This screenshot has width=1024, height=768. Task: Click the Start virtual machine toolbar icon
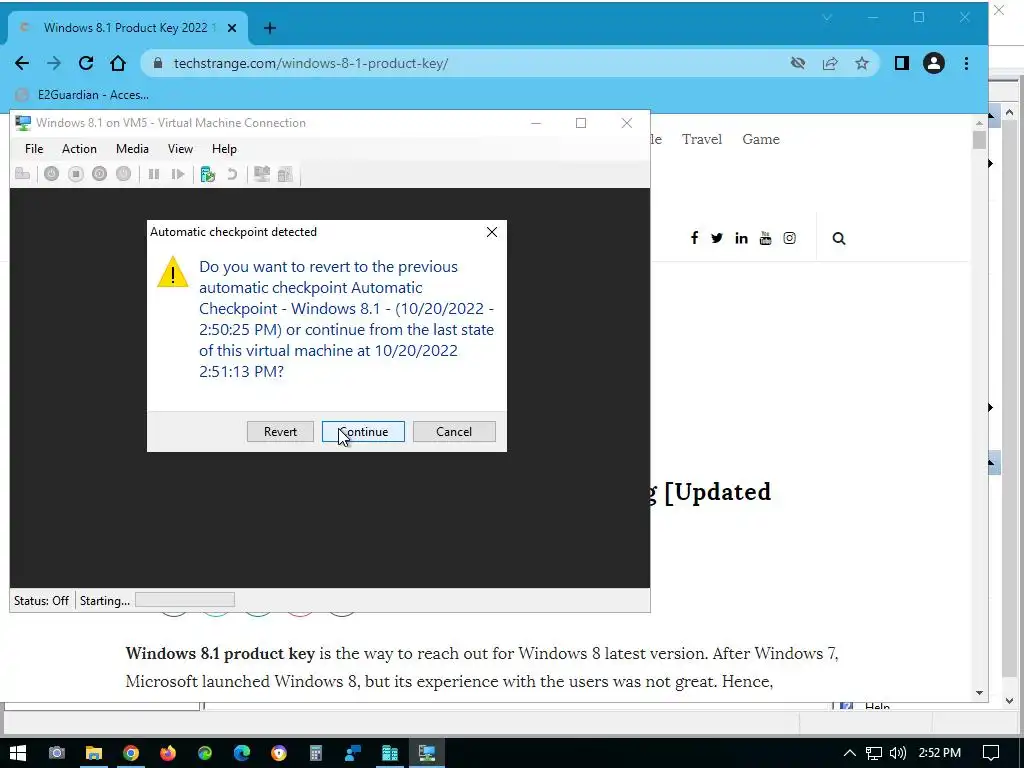pos(52,174)
